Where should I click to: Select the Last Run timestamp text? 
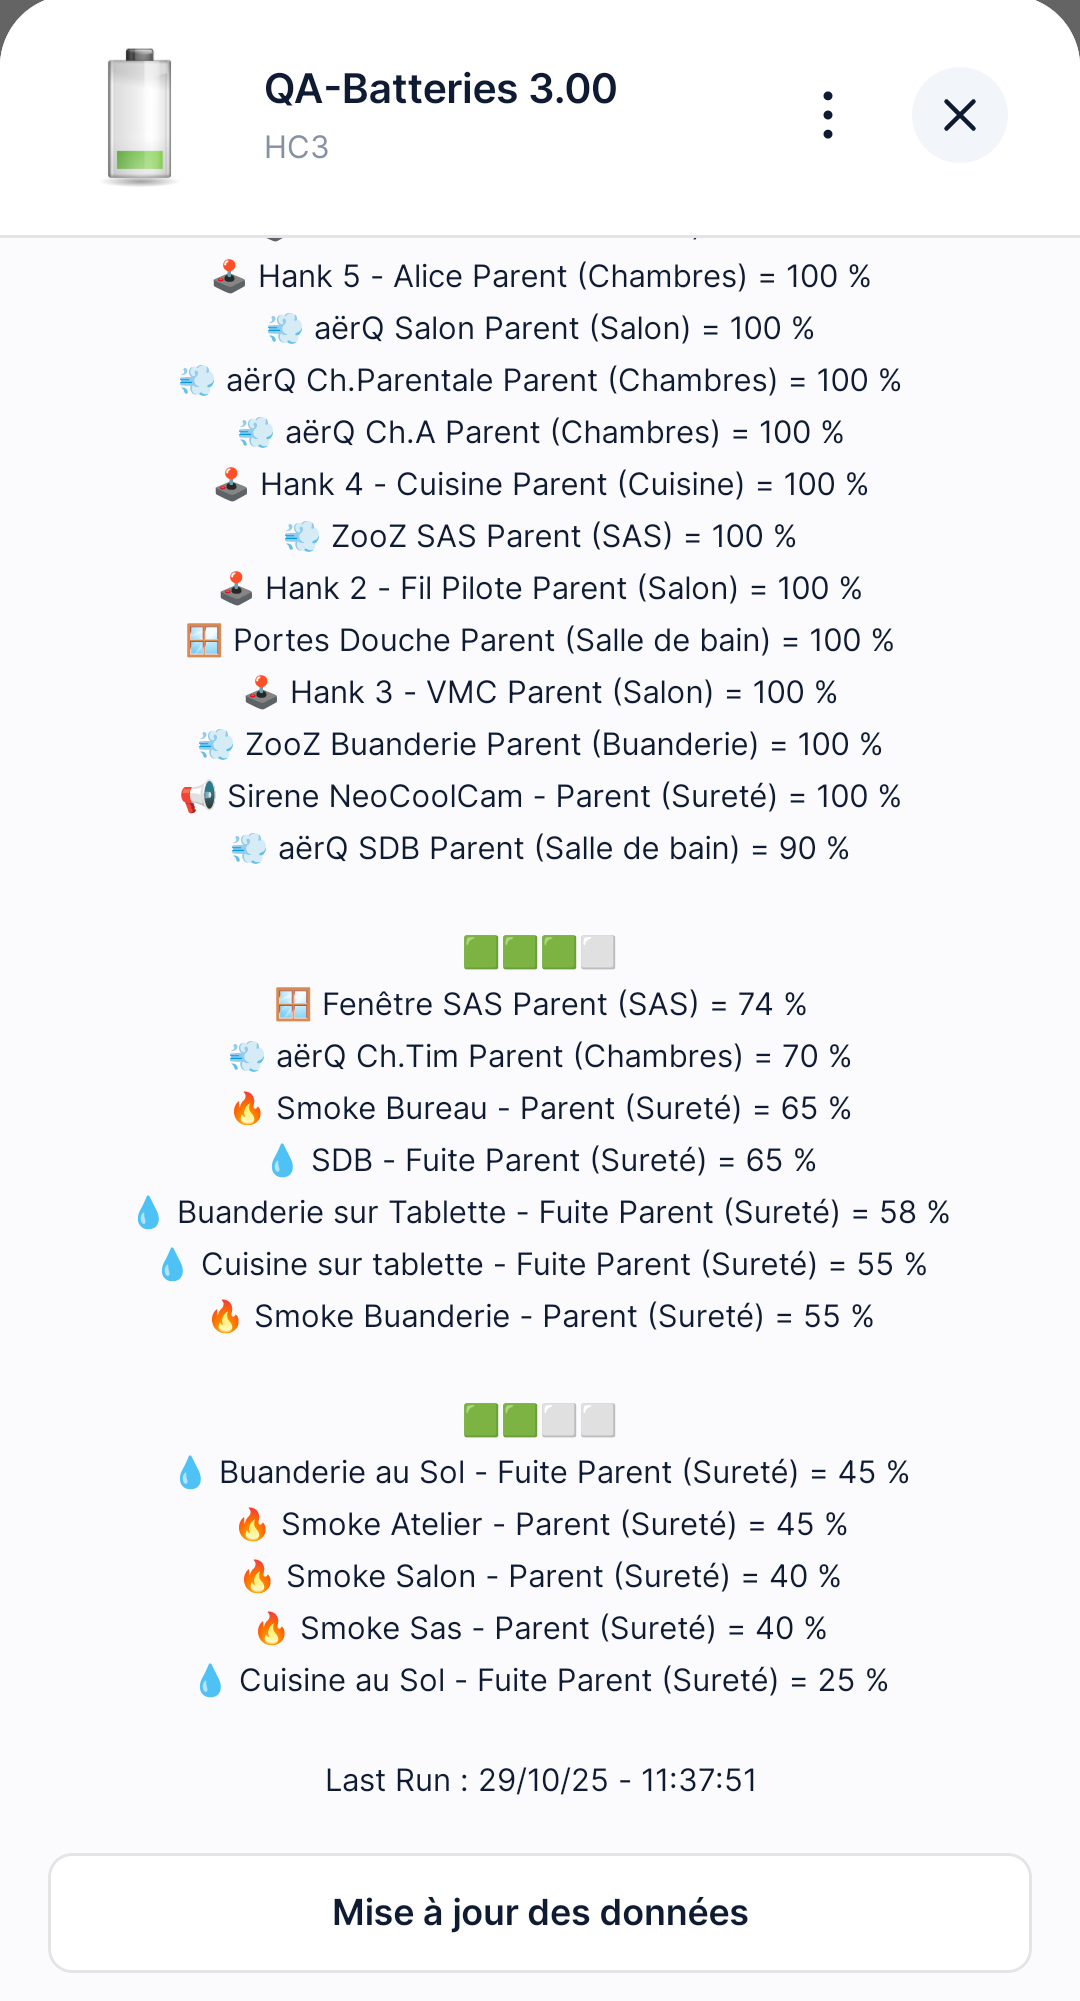(540, 1781)
